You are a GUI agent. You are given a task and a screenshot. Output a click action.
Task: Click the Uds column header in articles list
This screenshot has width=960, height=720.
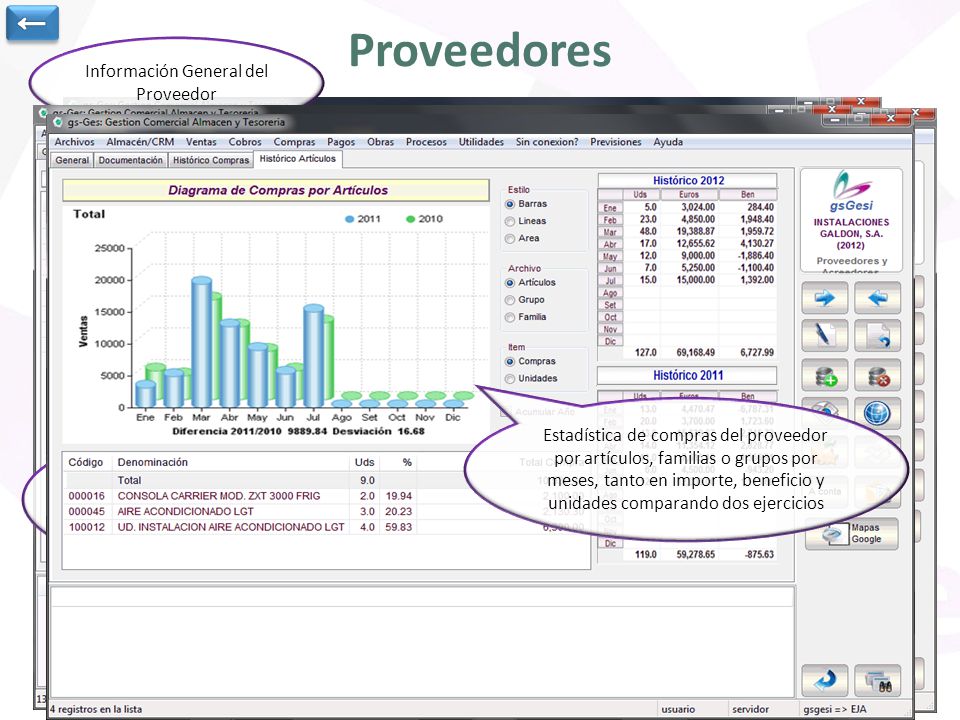tap(364, 463)
